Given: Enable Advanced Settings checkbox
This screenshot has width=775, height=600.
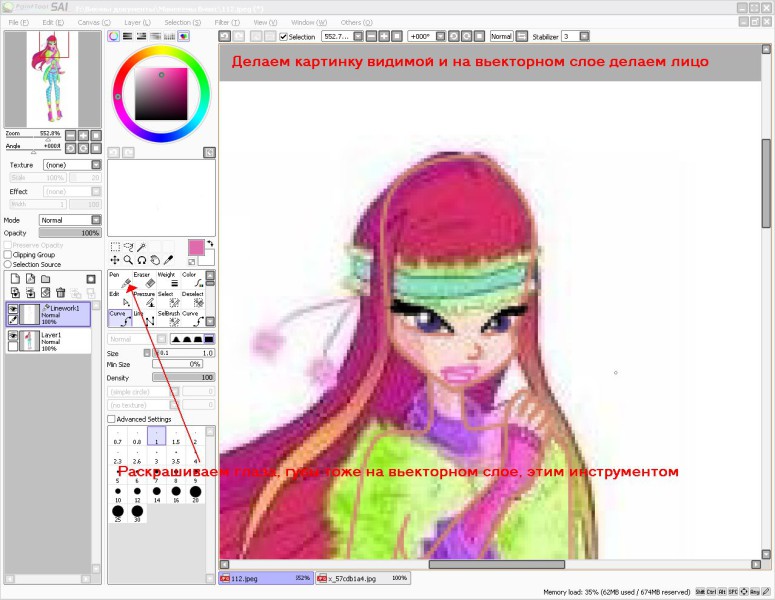Looking at the screenshot, I should [x=111, y=419].
